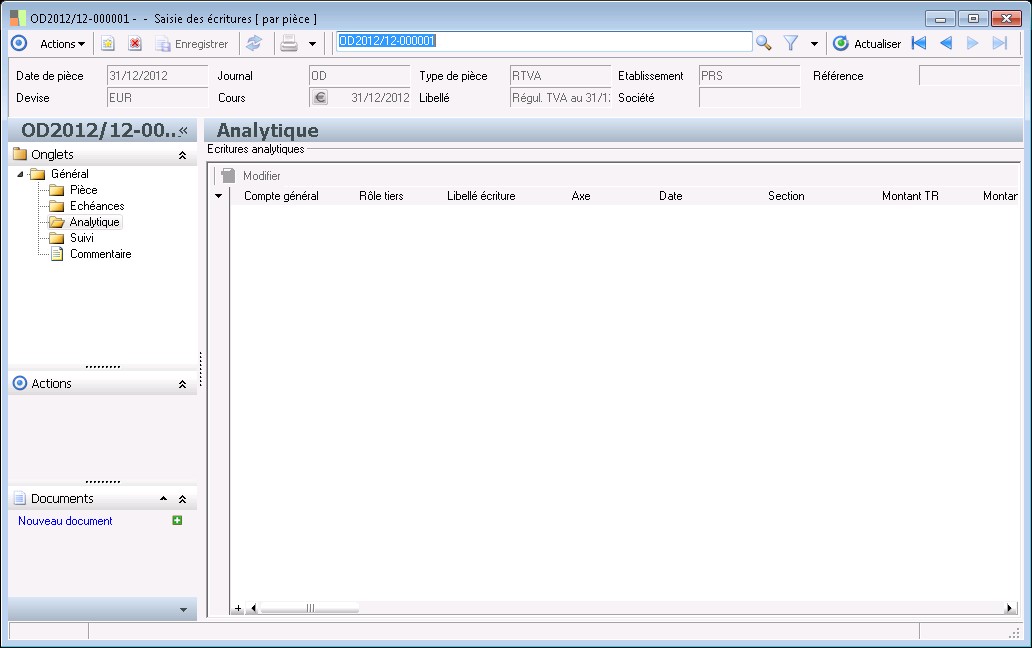1032x648 pixels.
Task: Click the Nouveau document link
Action: pyautogui.click(x=65, y=521)
